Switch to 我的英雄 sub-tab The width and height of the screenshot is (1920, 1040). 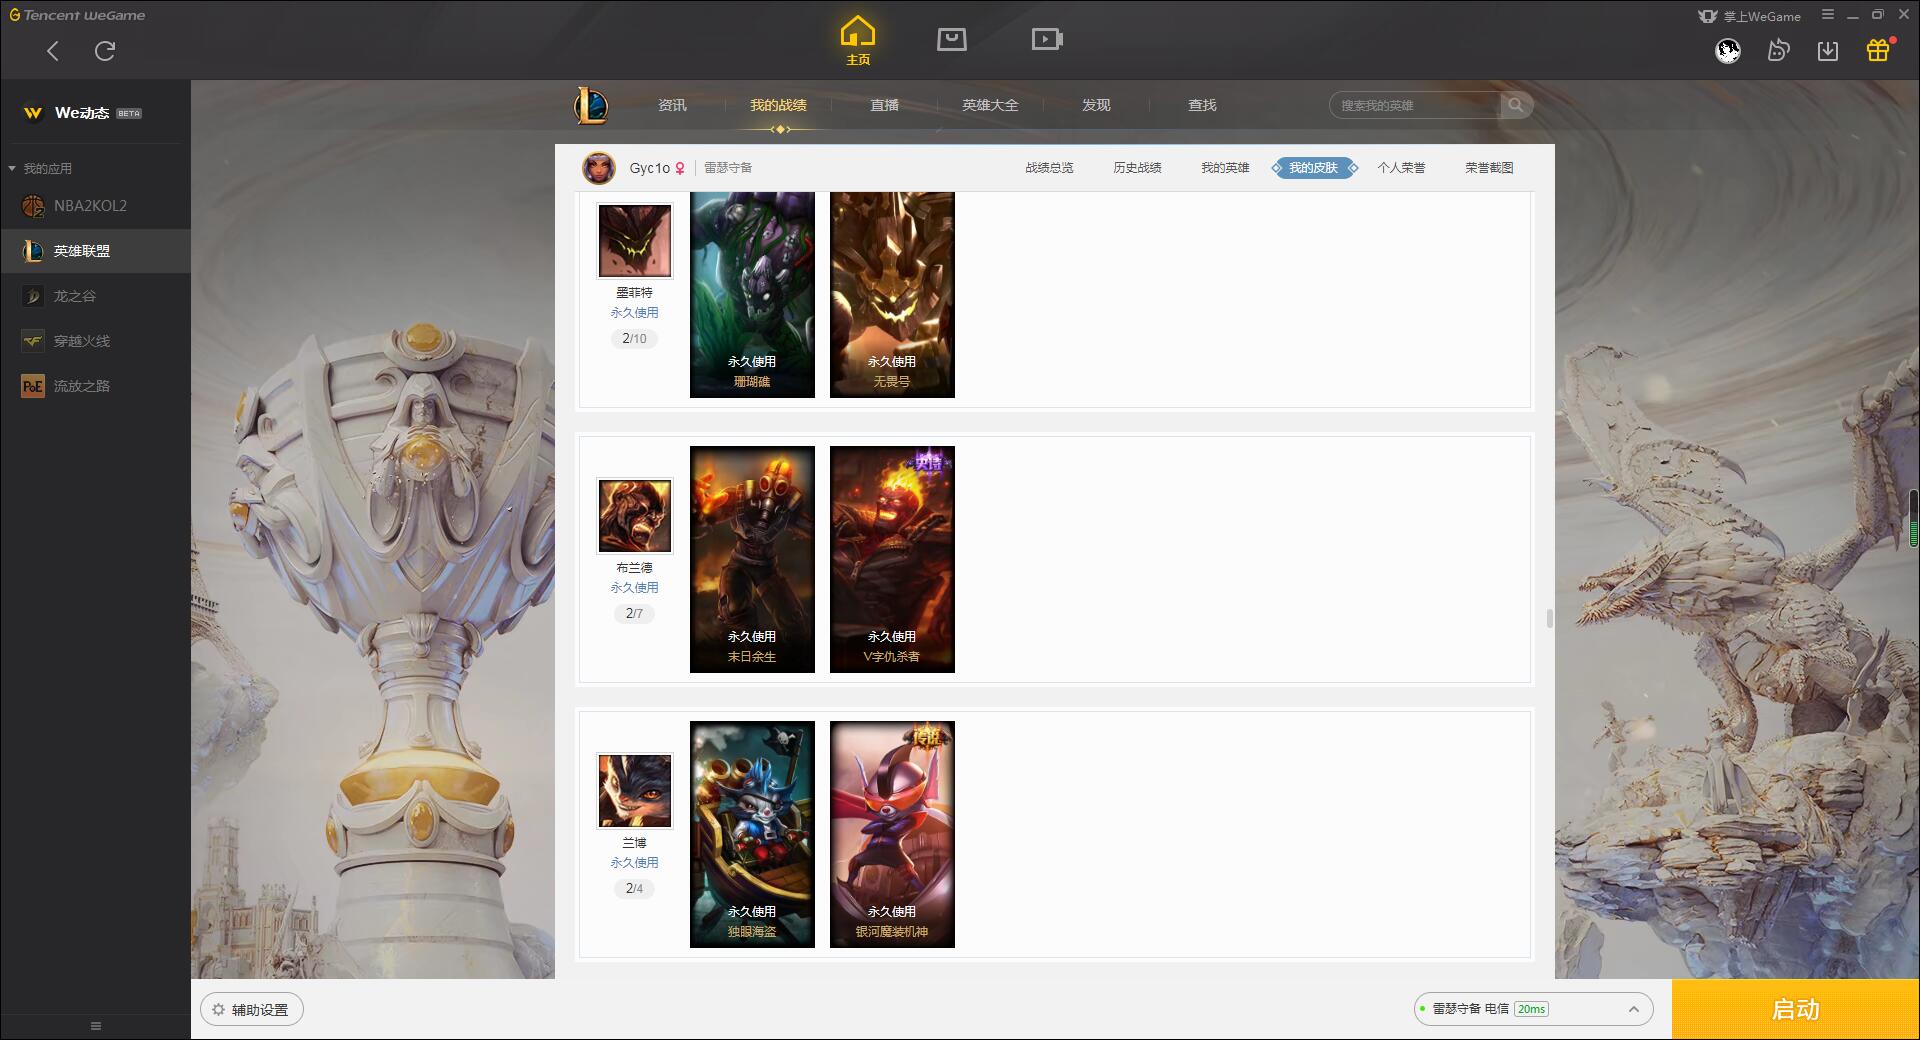click(1225, 168)
